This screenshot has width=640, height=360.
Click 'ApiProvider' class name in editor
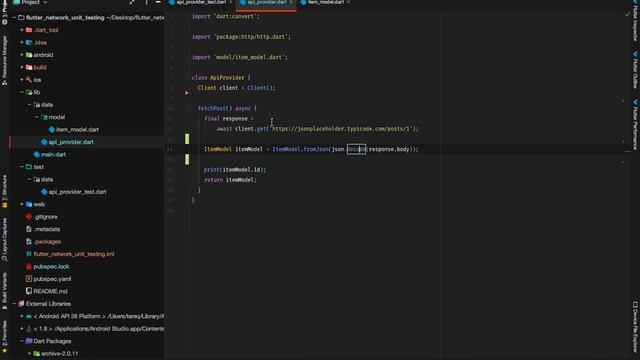[x=227, y=78]
